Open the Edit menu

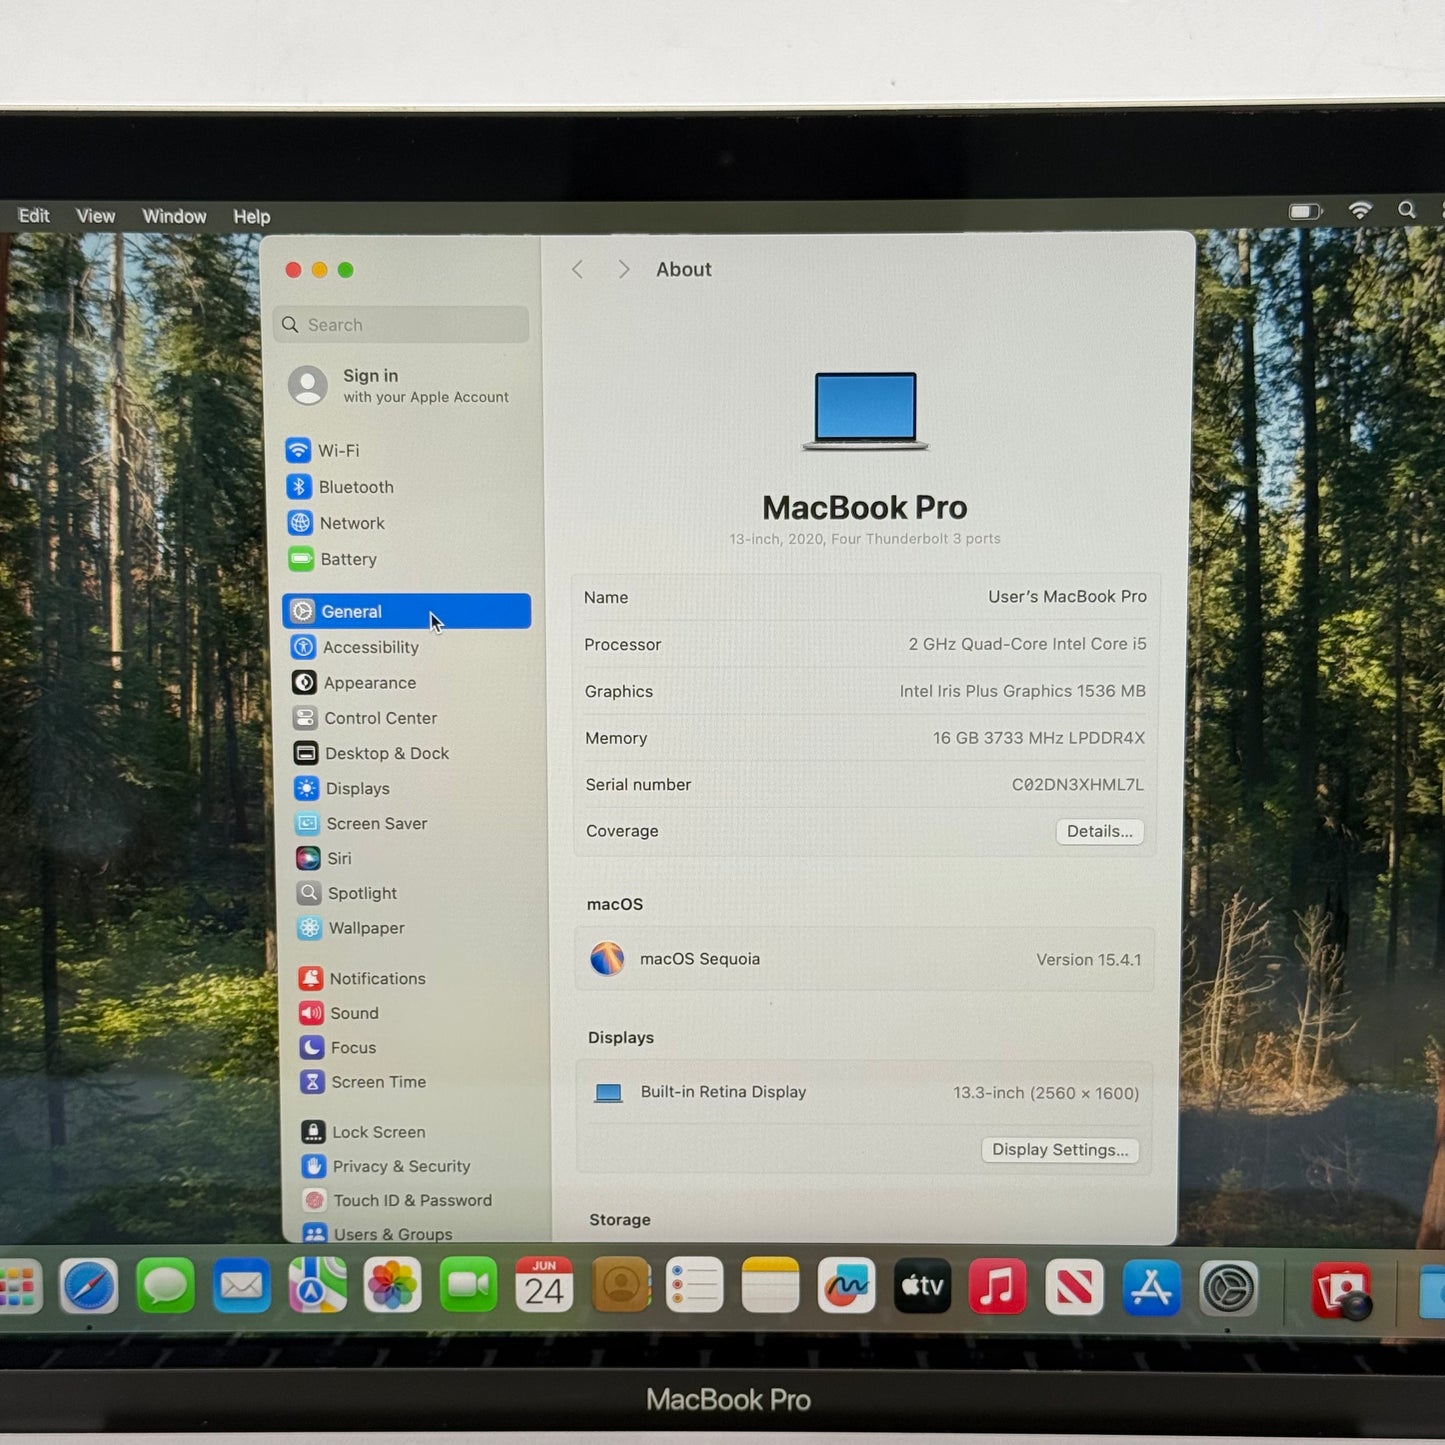[33, 216]
